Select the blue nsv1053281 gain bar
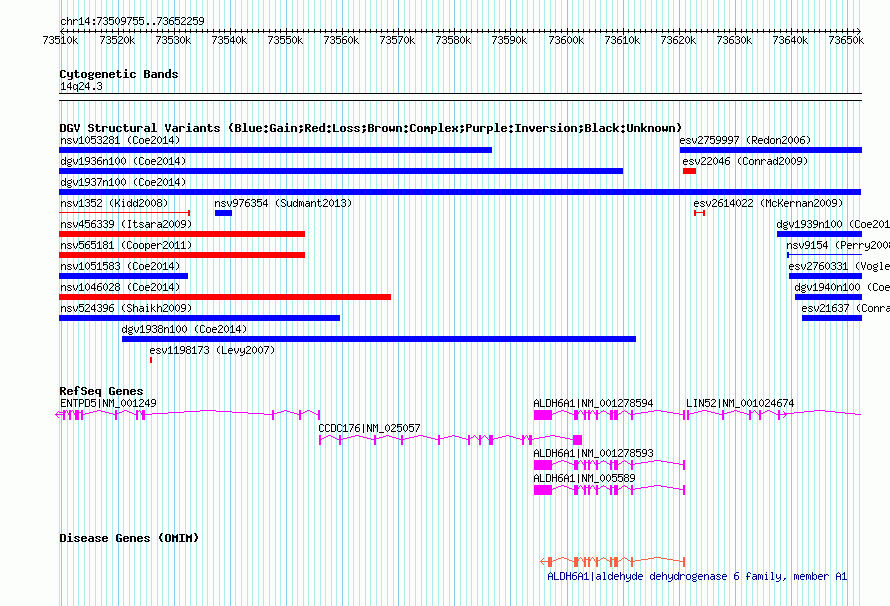The width and height of the screenshot is (890, 606). tap(275, 150)
